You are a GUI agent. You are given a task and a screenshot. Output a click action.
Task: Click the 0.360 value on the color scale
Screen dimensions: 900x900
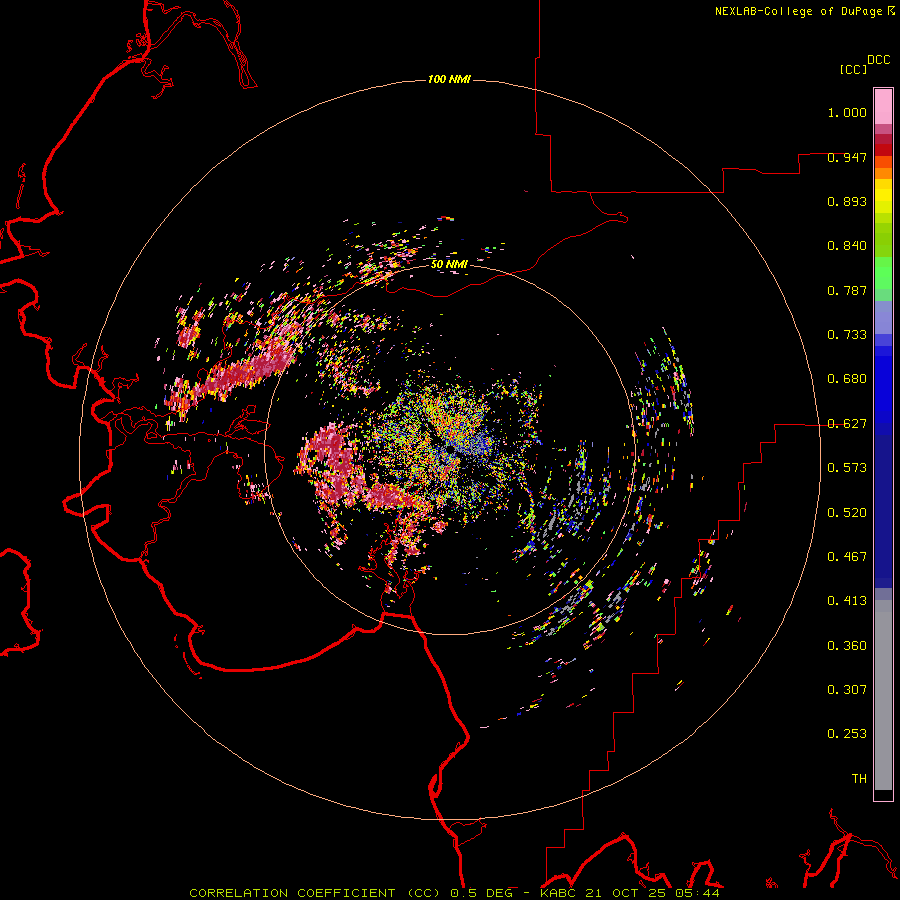point(847,646)
